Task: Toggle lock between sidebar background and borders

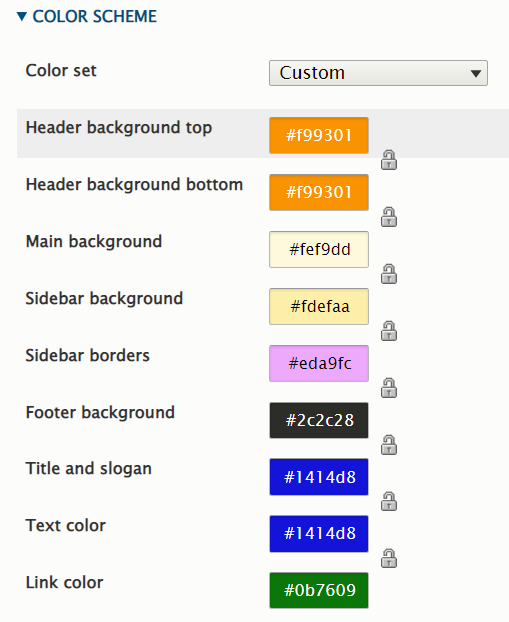Action: [389, 331]
